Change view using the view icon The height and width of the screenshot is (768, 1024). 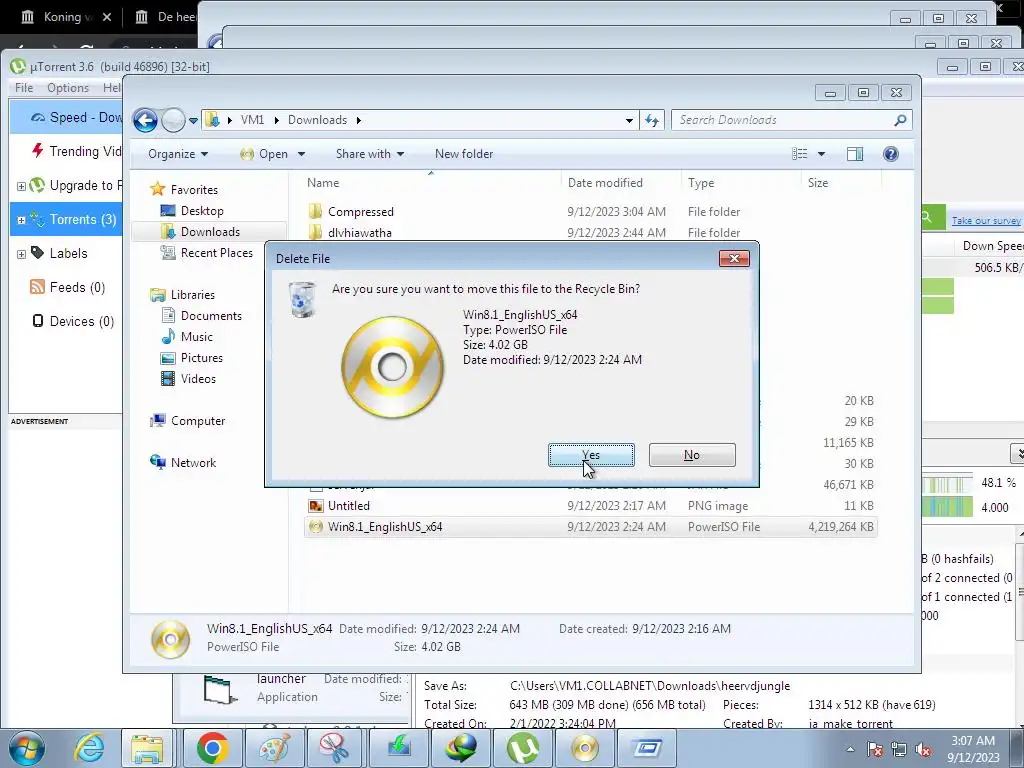click(x=799, y=154)
